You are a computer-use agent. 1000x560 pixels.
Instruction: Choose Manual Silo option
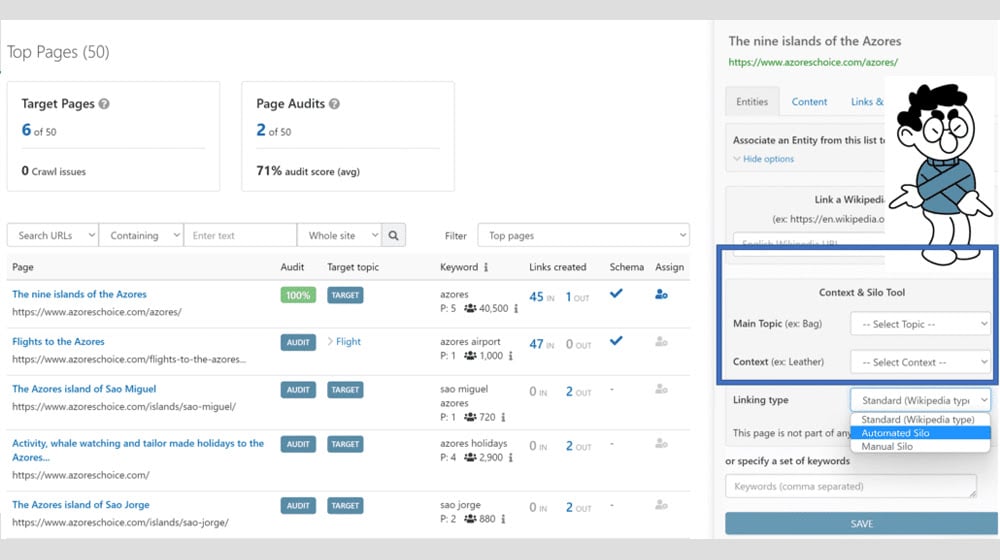point(920,446)
